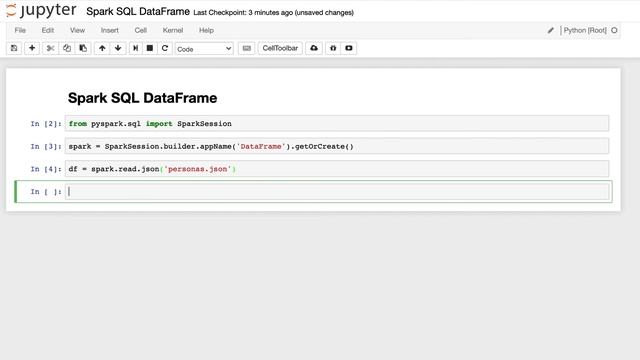
Task: Click the cell reading personas.json
Action: coord(337,169)
